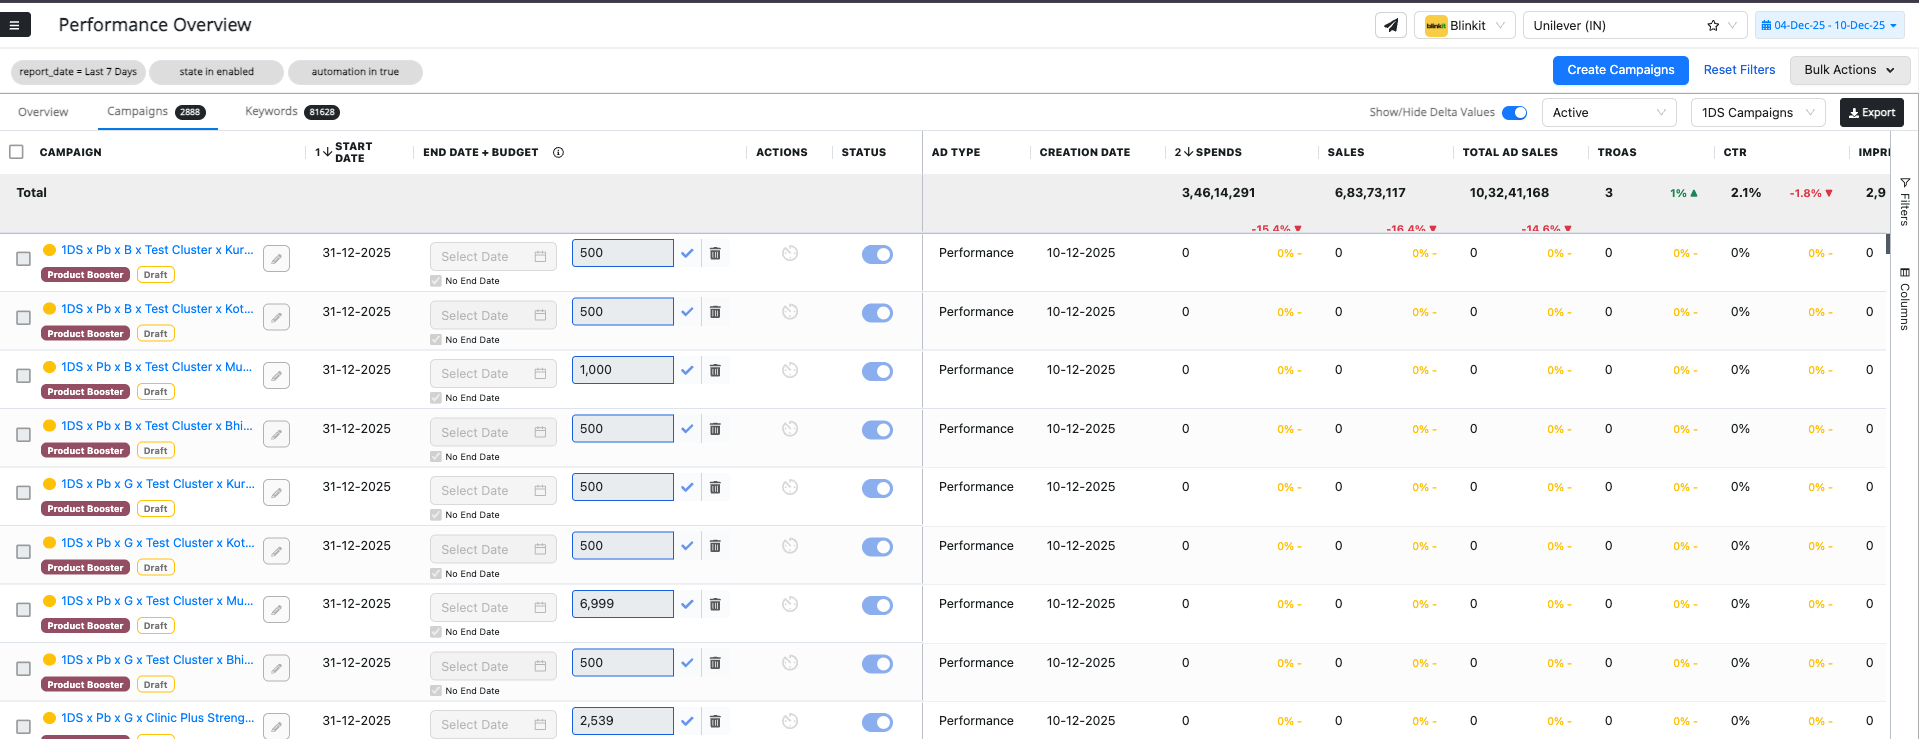1919x739 pixels.
Task: Open the Filters side panel tab
Action: click(x=1905, y=202)
